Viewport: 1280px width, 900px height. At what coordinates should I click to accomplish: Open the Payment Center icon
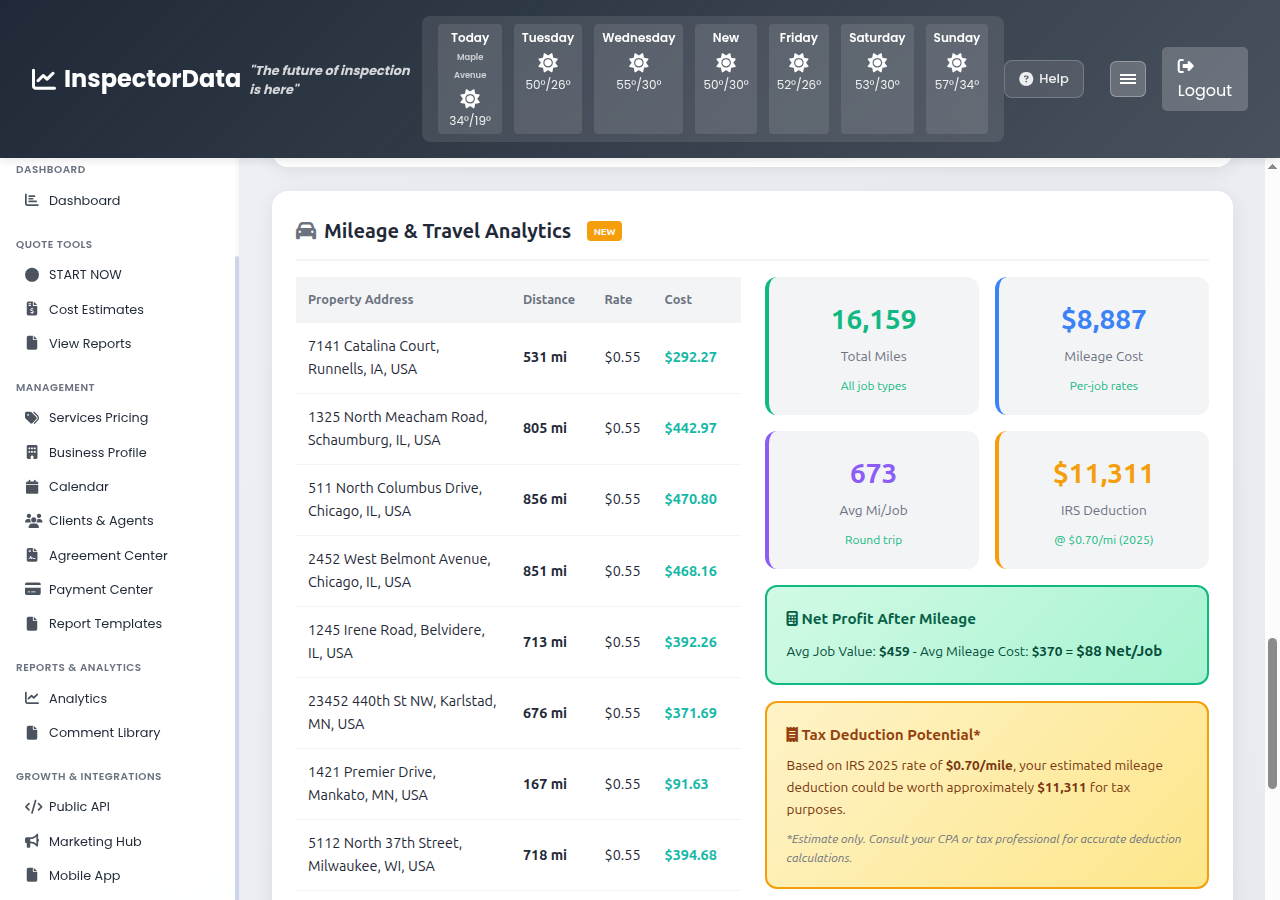click(x=31, y=589)
